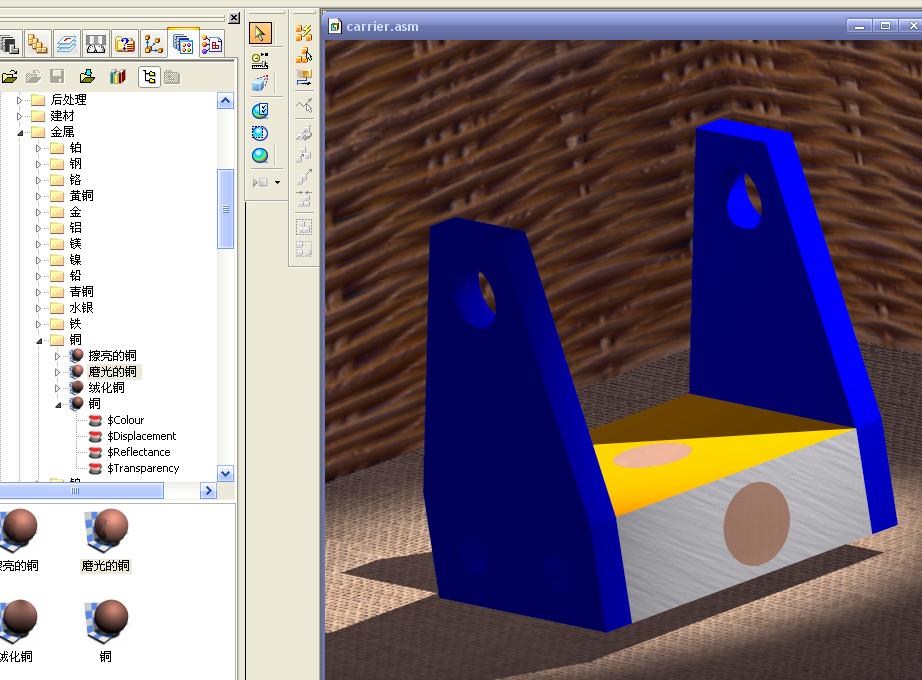Image resolution: width=922 pixels, height=680 pixels.
Task: Select the 镁 folder in the tree
Action: click(75, 244)
